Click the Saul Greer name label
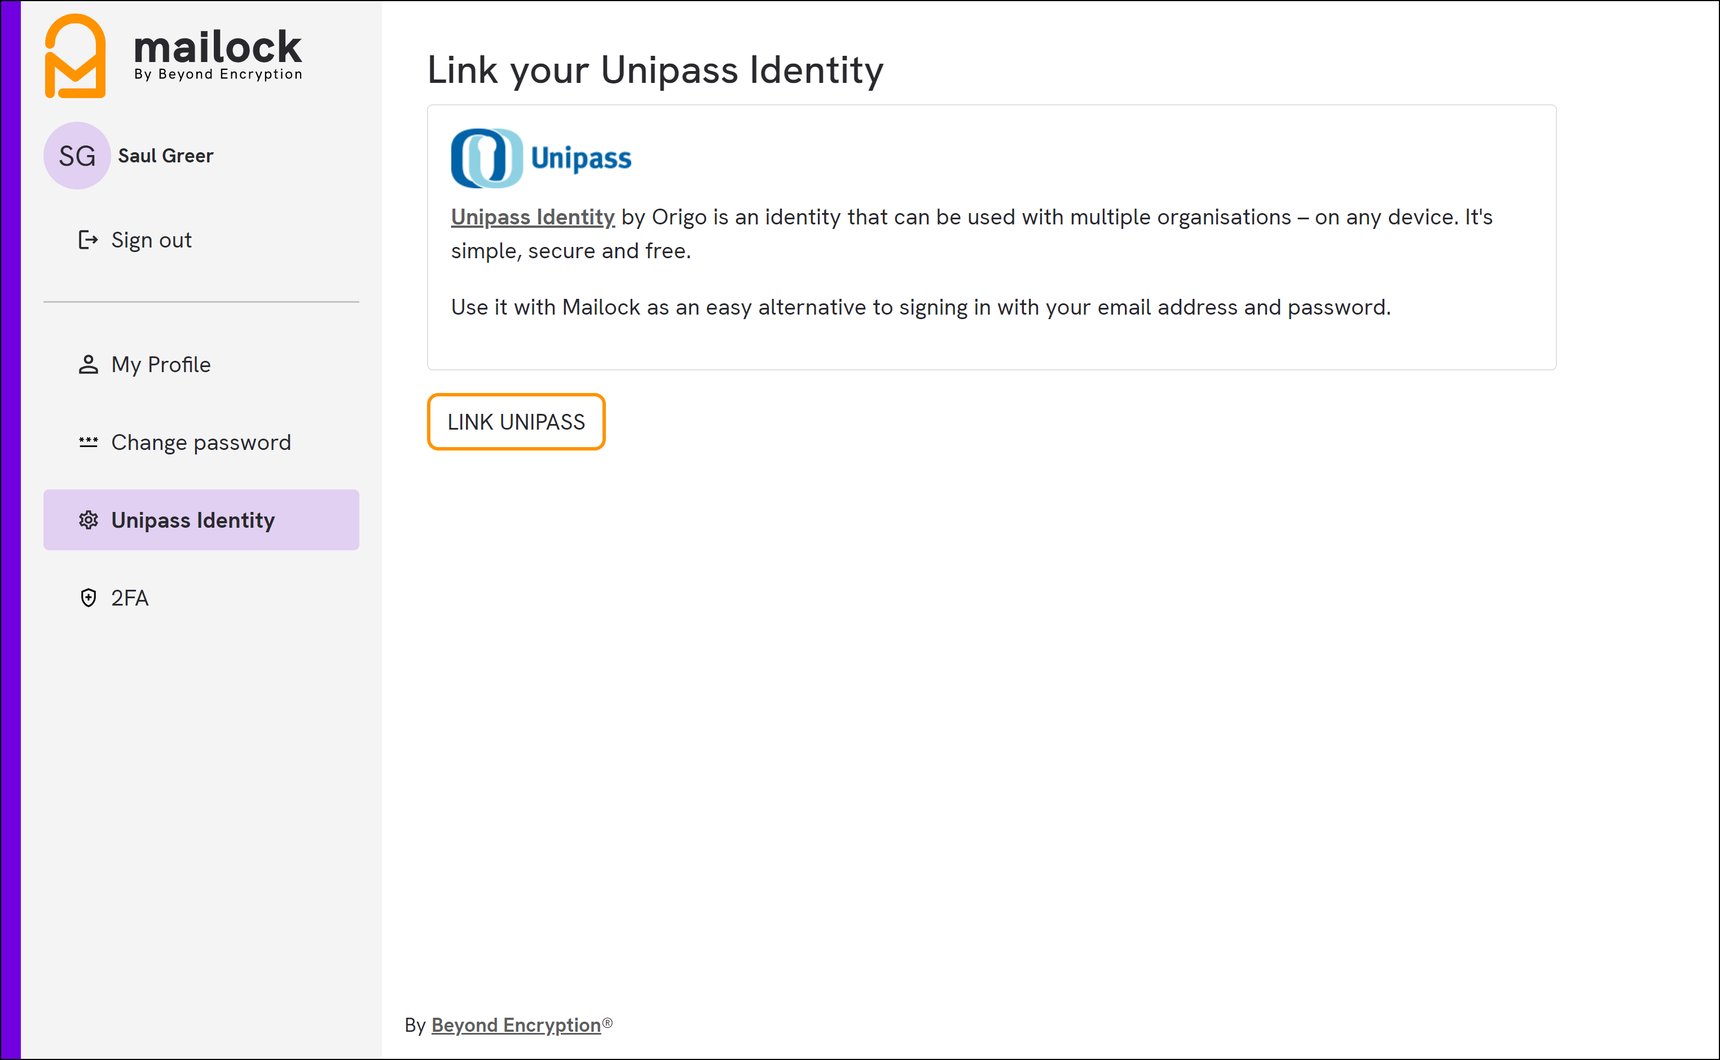Screen dimensions: 1720x1060 click(166, 155)
